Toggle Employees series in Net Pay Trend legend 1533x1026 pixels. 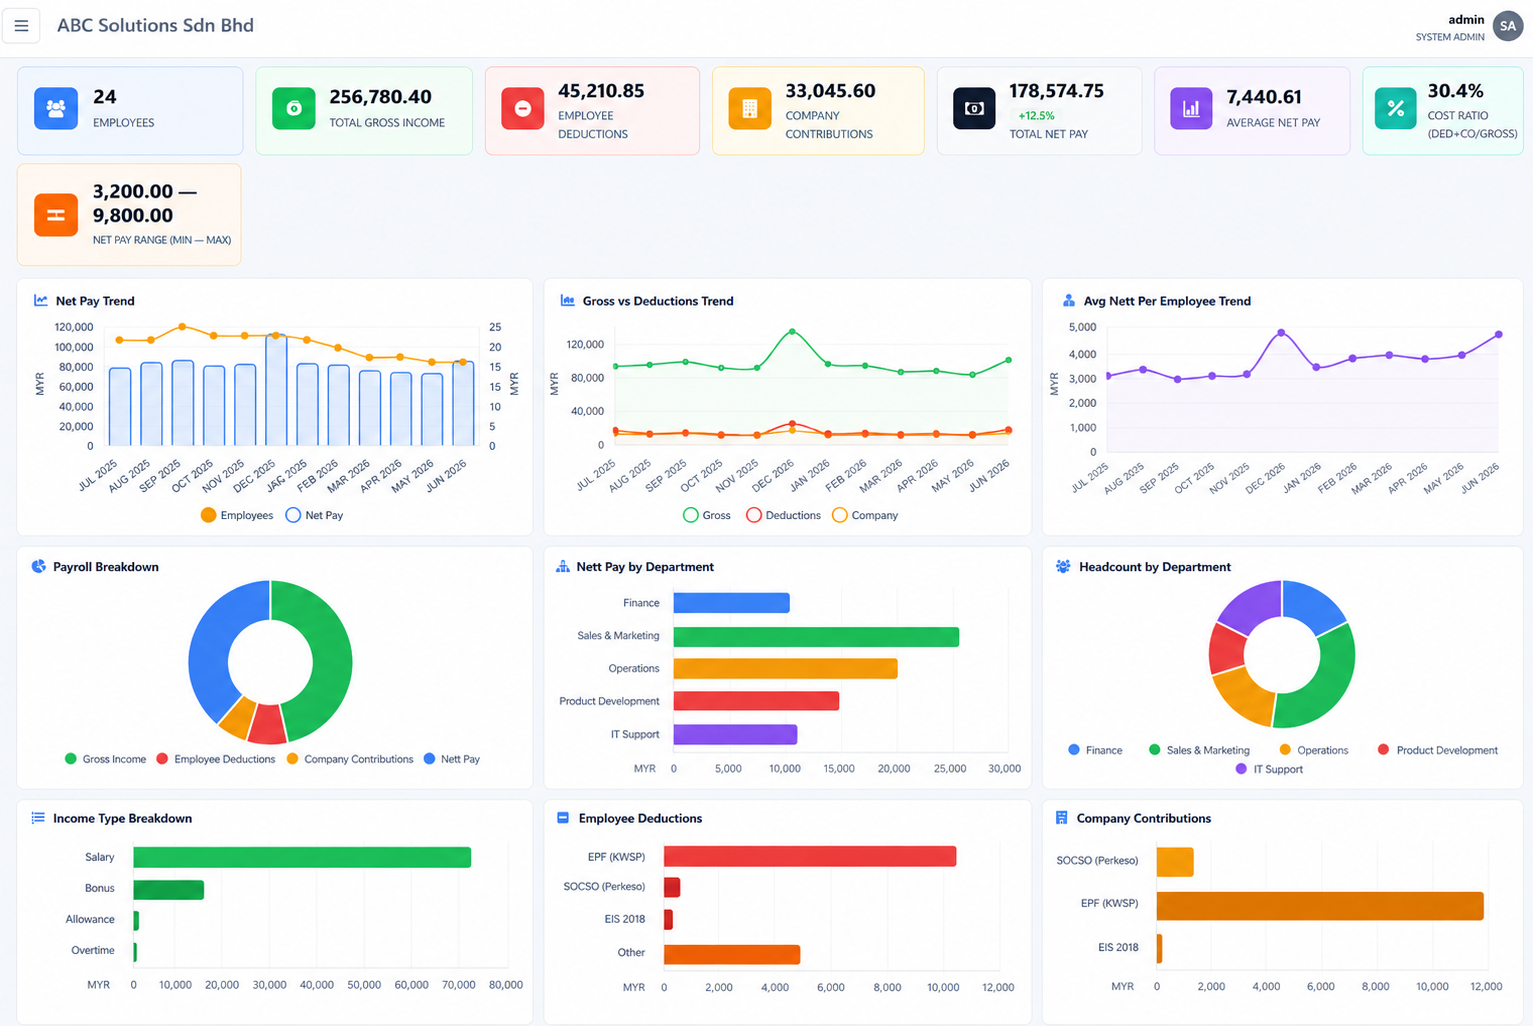[236, 515]
